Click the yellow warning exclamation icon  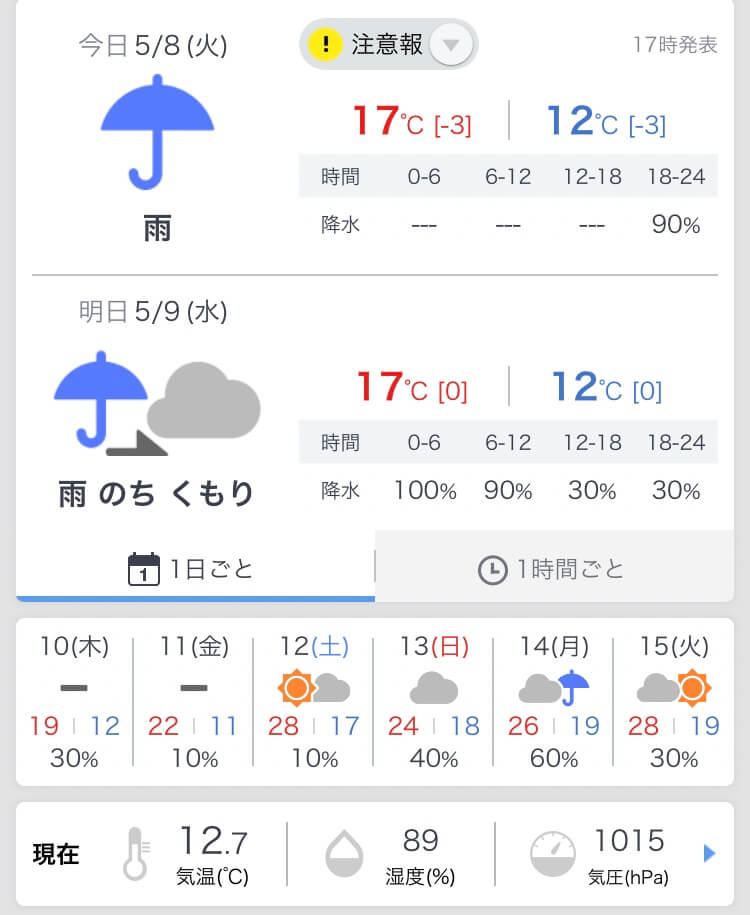pos(325,45)
